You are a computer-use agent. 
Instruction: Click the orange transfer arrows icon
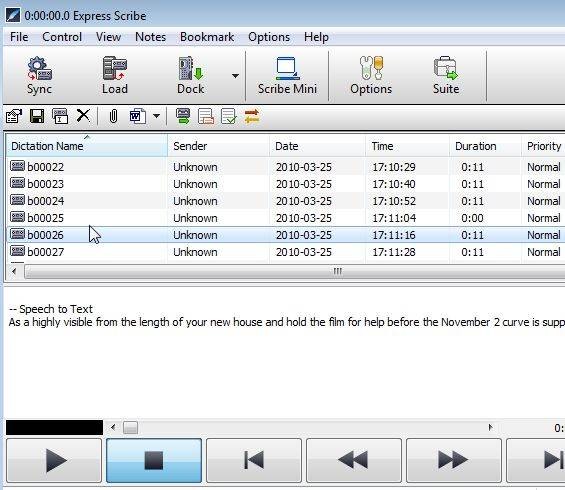[252, 116]
